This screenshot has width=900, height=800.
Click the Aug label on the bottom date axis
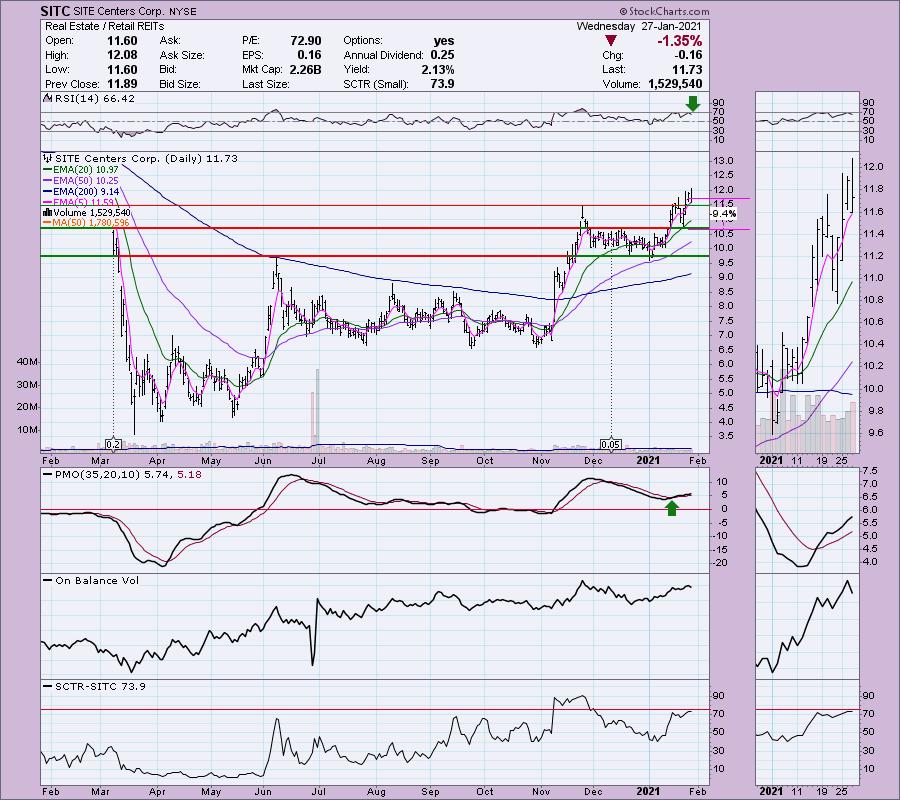pyautogui.click(x=376, y=792)
